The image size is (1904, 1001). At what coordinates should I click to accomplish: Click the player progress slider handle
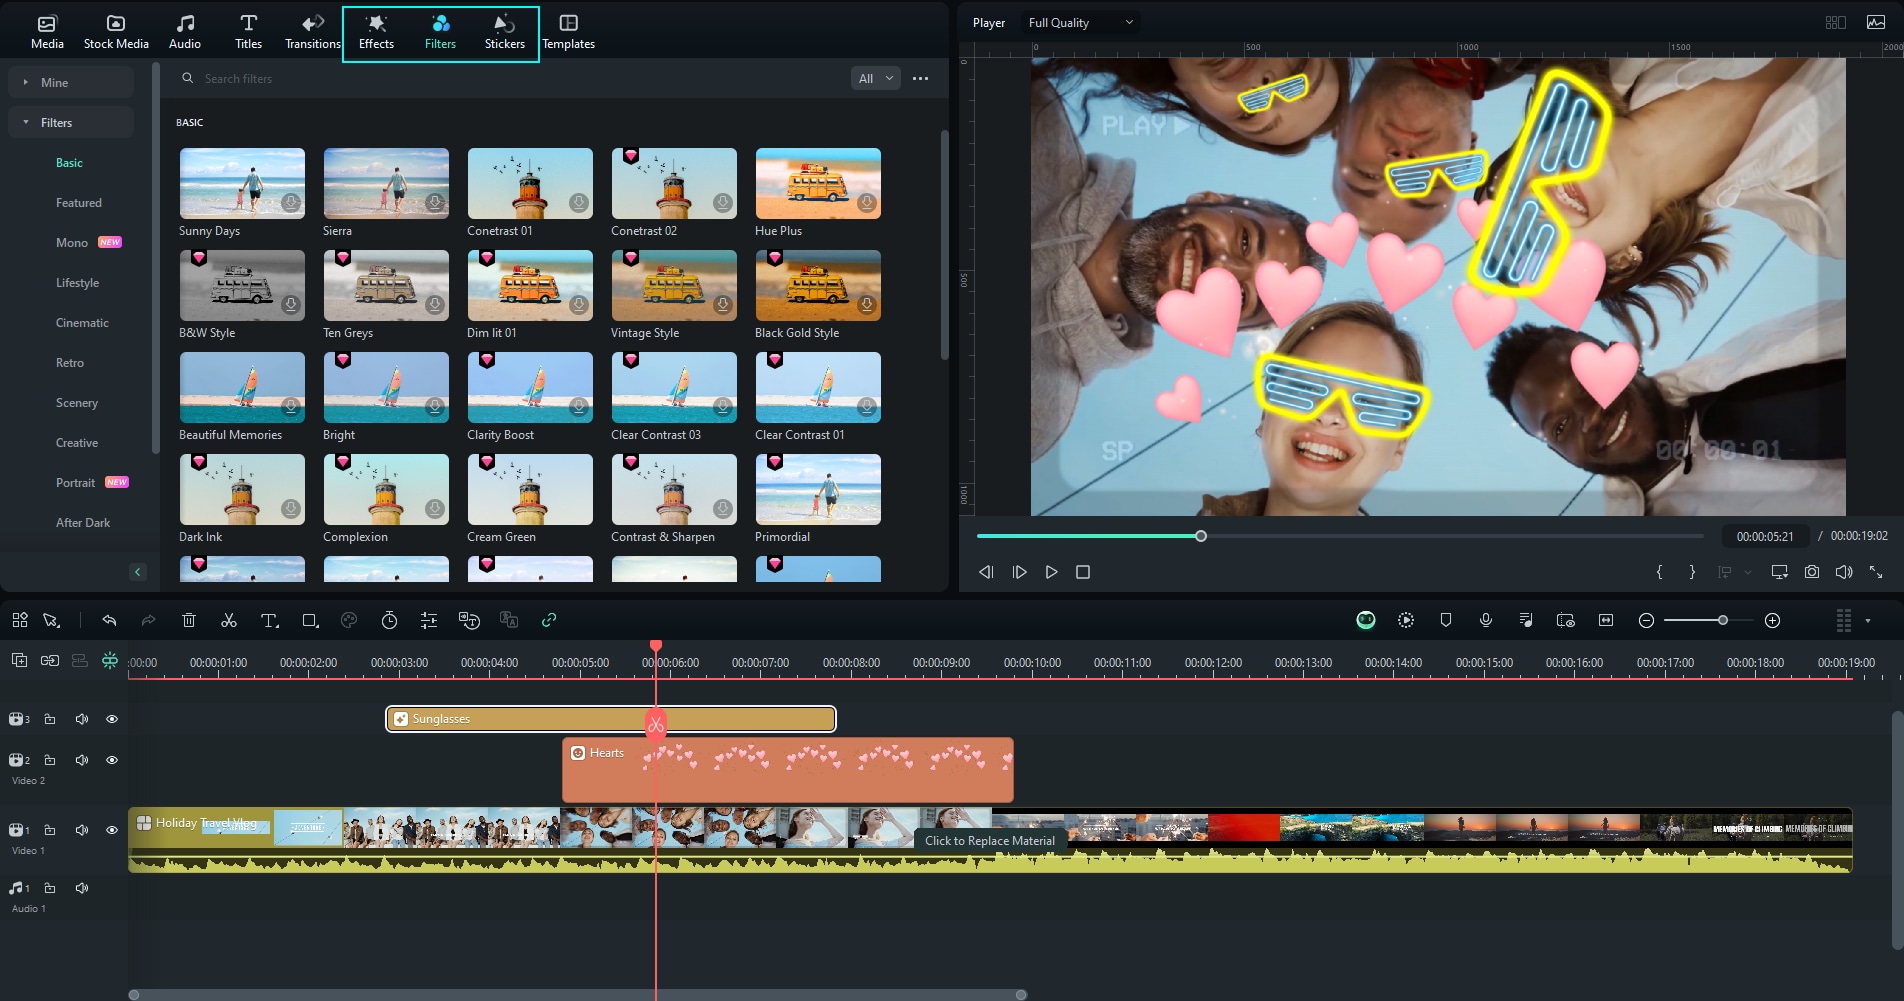pyautogui.click(x=1201, y=536)
